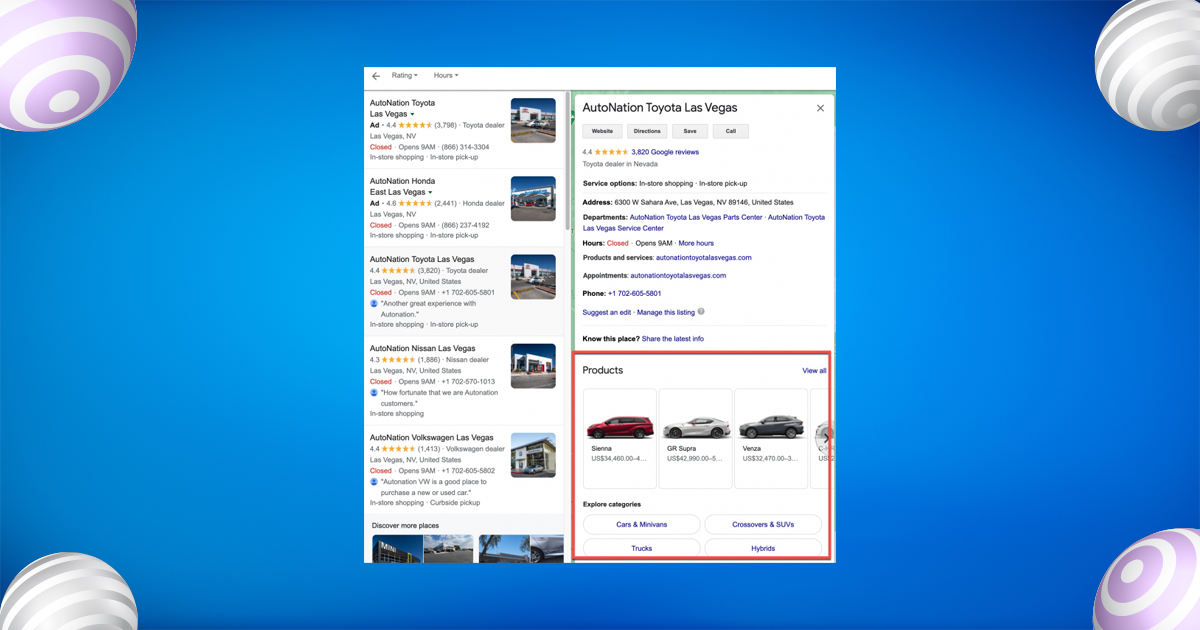Click View all products link
Image resolution: width=1200 pixels, height=630 pixels.
point(814,371)
